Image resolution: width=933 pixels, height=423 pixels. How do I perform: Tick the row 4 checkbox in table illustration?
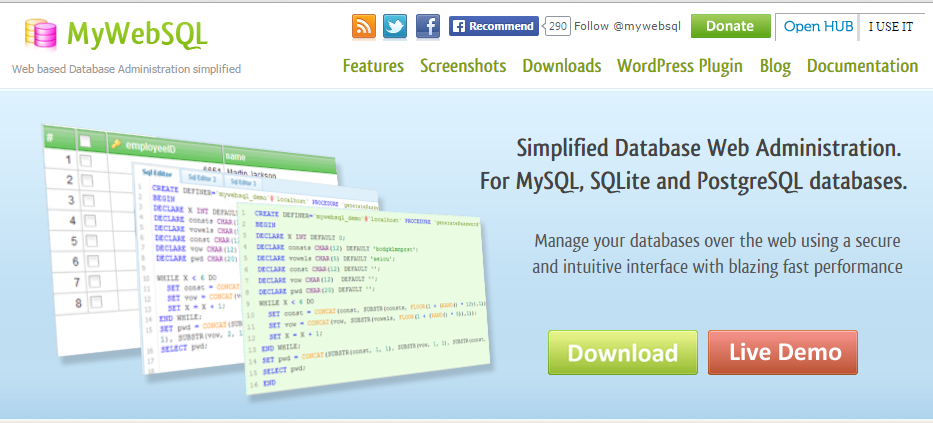pyautogui.click(x=90, y=221)
